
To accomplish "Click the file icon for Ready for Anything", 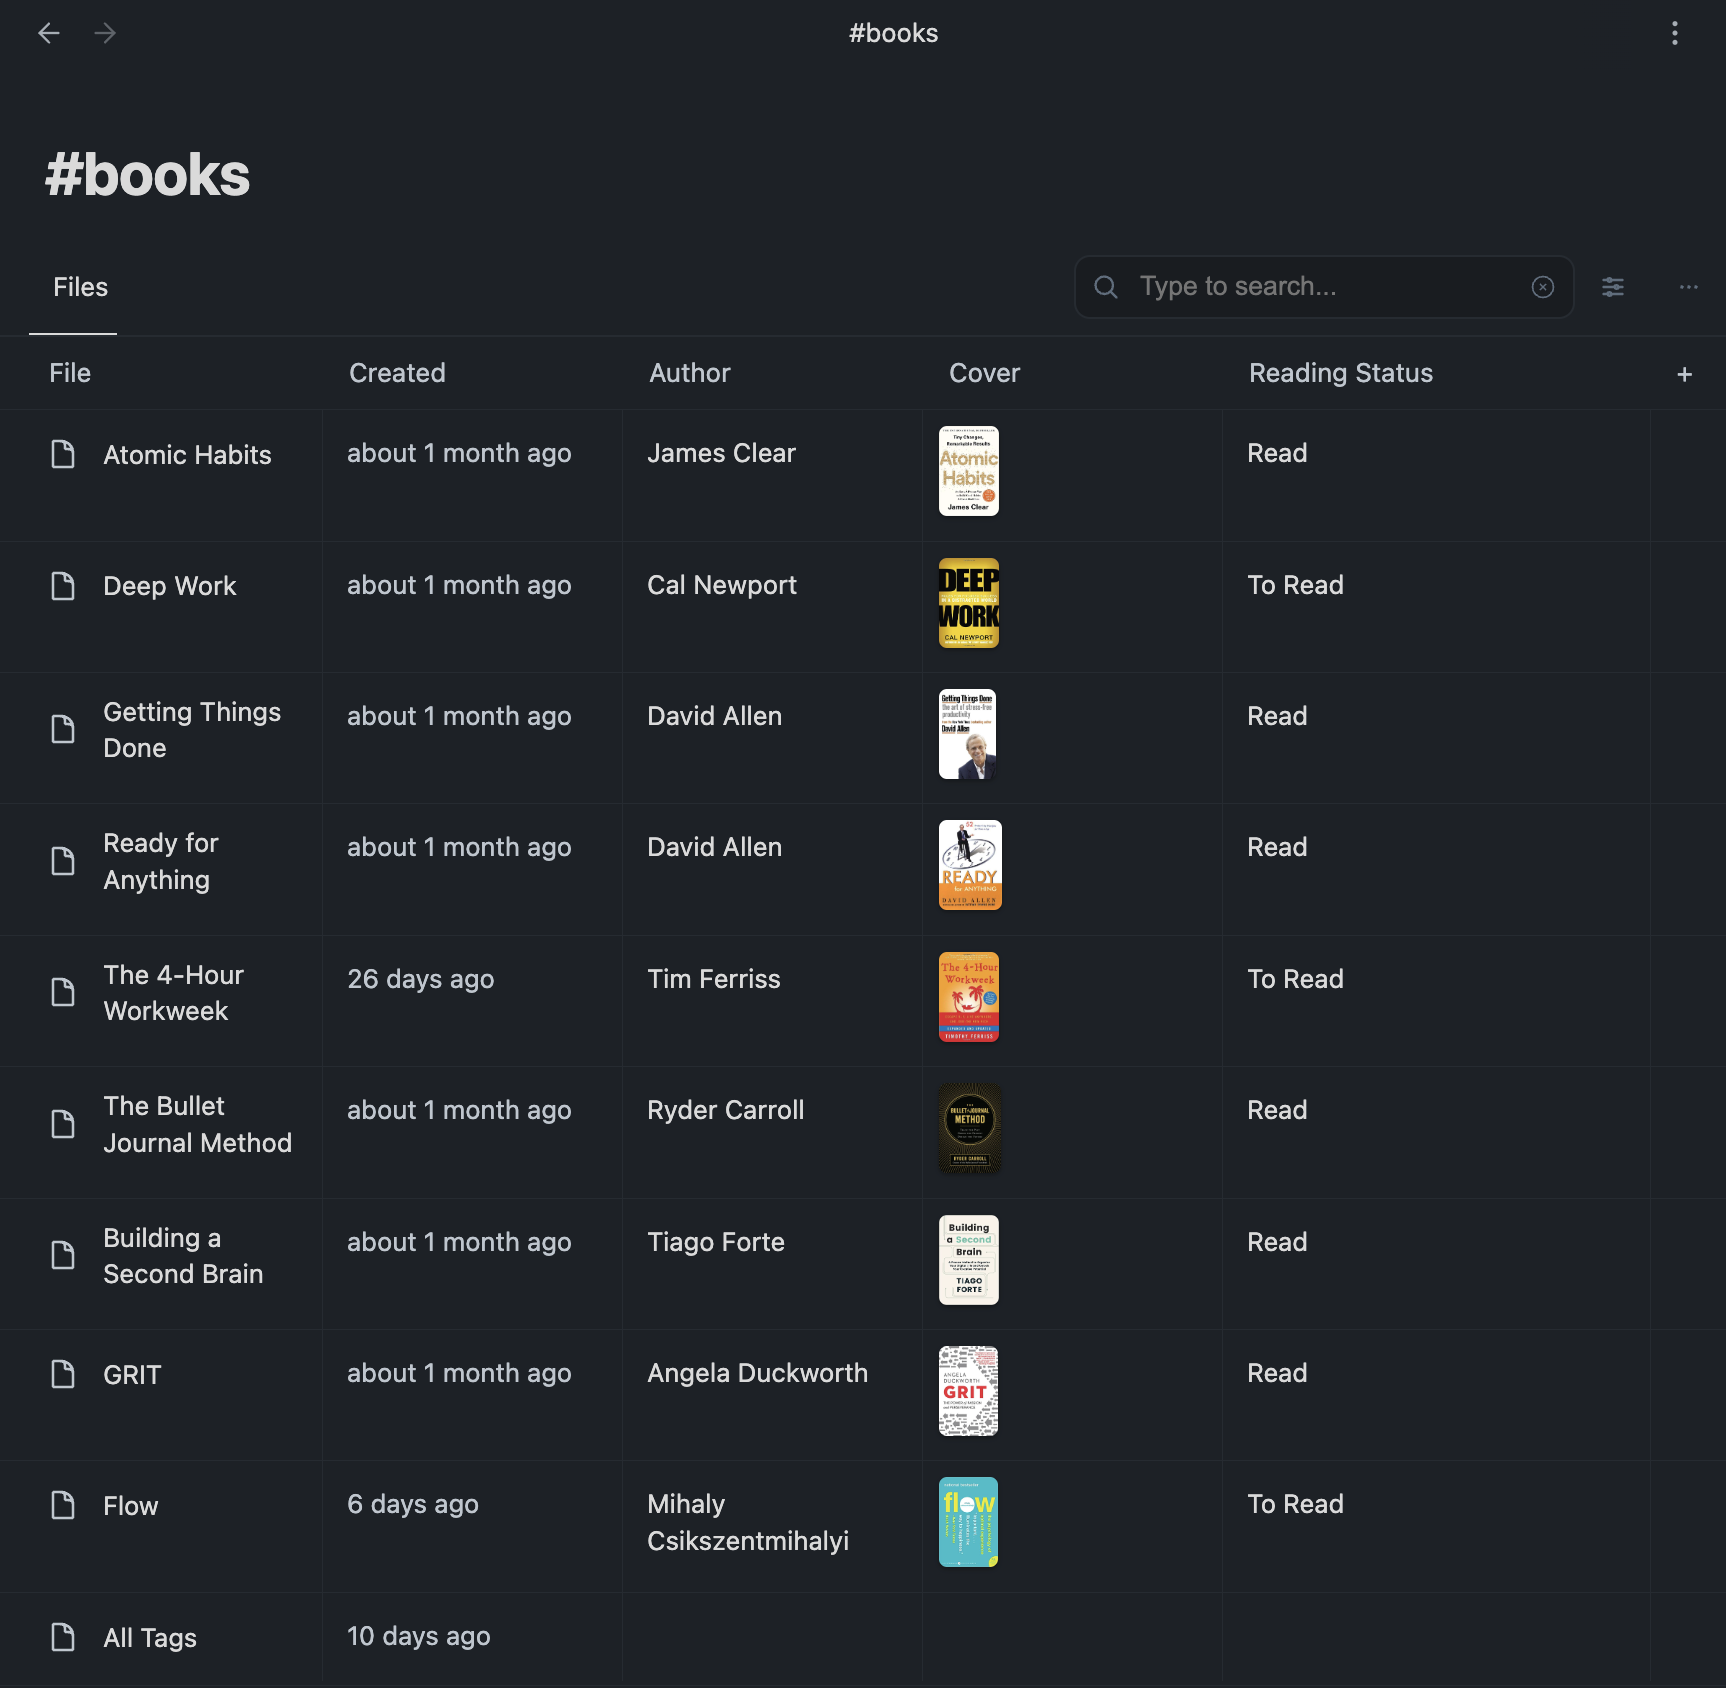I will tap(63, 861).
